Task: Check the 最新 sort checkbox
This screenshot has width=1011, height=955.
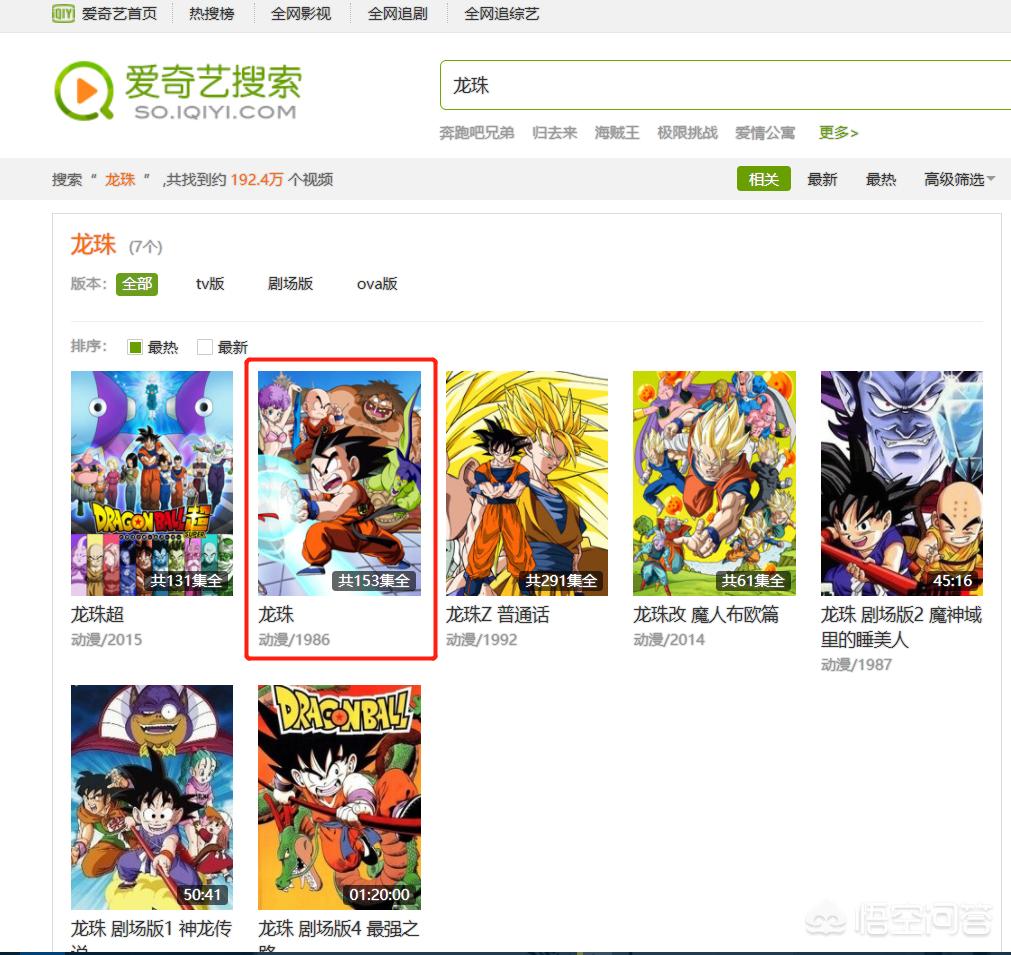Action: (x=205, y=348)
